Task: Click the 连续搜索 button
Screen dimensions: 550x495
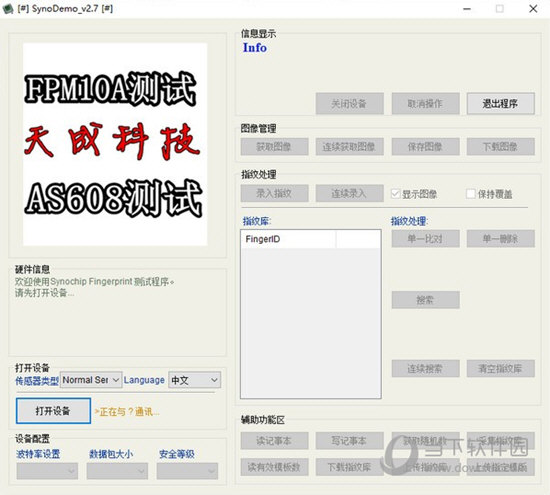Action: 425,369
